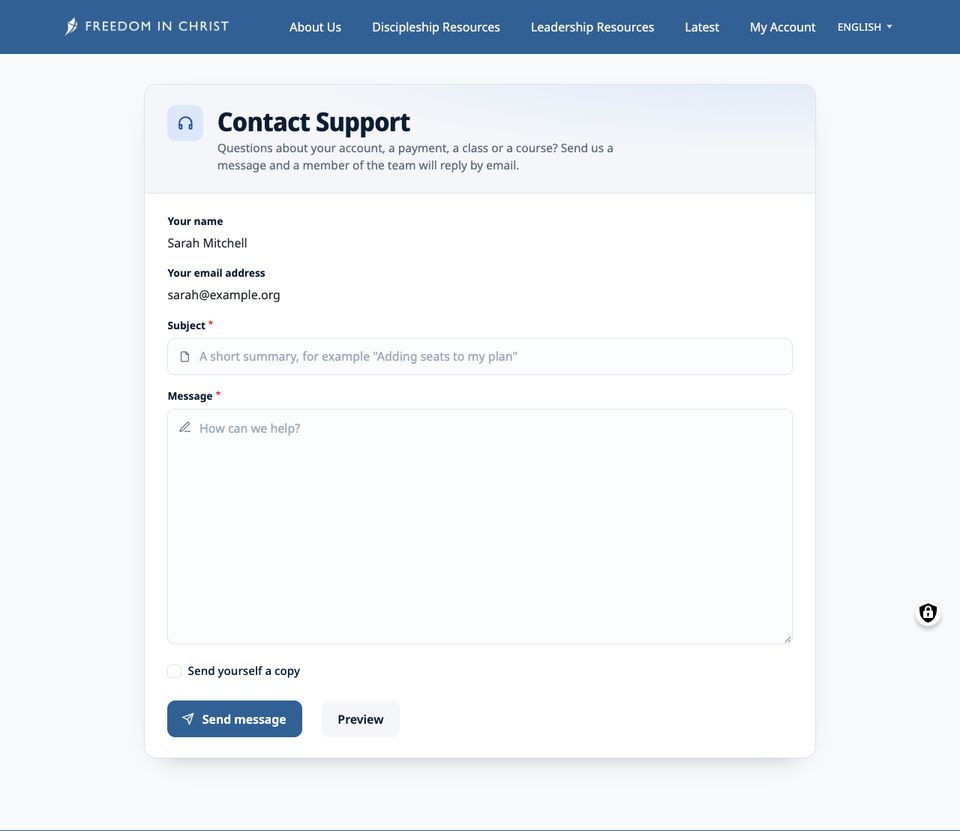Open the About Us menu

point(315,27)
